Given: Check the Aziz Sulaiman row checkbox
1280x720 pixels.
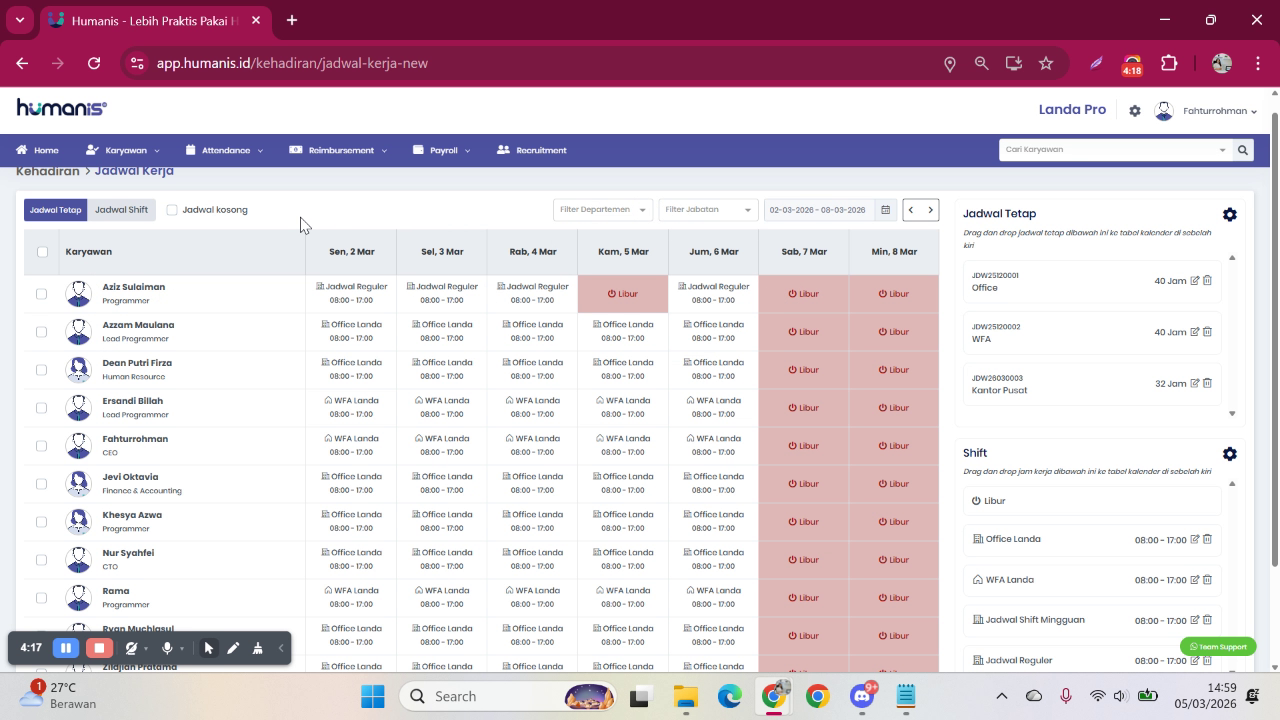Looking at the screenshot, I should point(41,294).
